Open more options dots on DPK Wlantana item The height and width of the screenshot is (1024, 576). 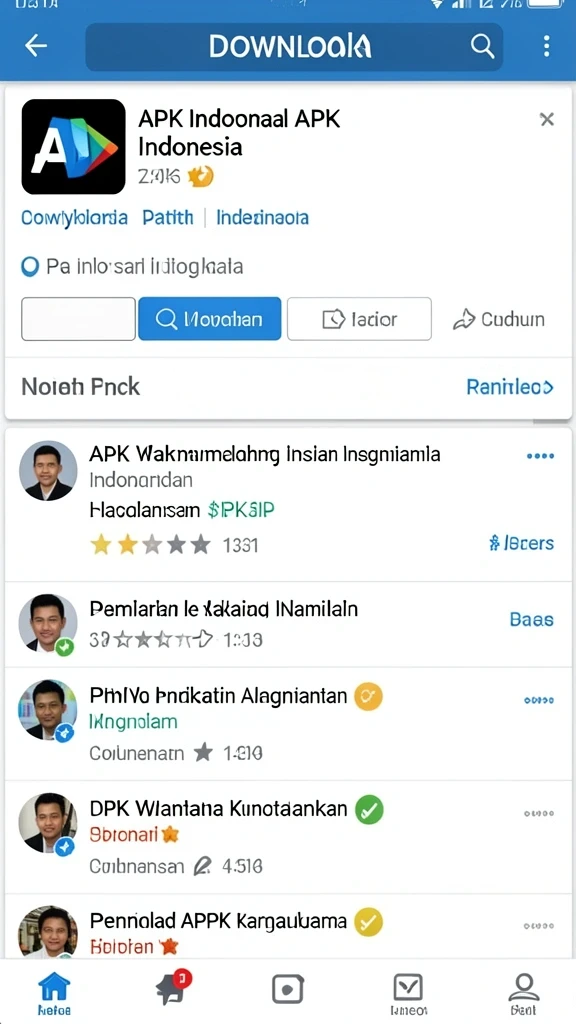(x=539, y=813)
